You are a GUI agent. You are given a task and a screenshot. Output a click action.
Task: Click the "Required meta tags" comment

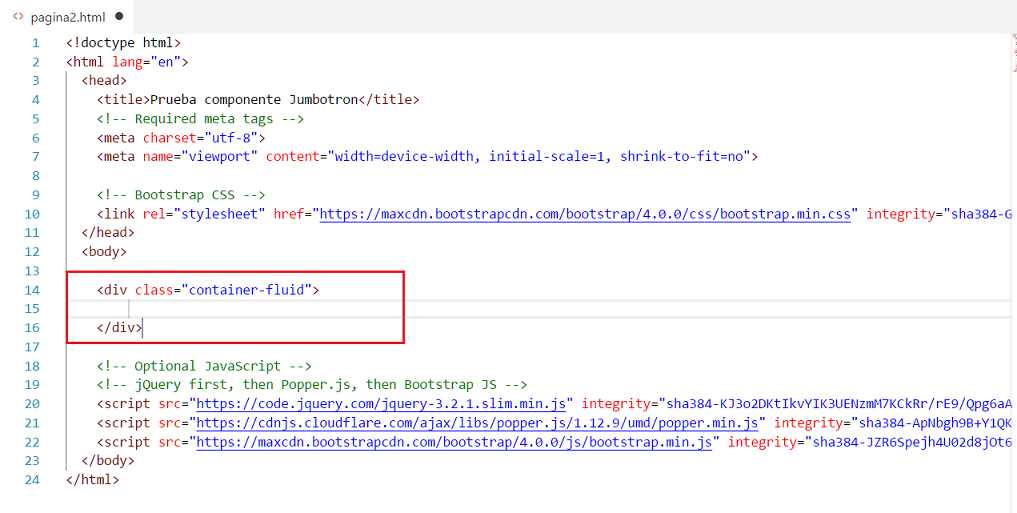tap(200, 119)
